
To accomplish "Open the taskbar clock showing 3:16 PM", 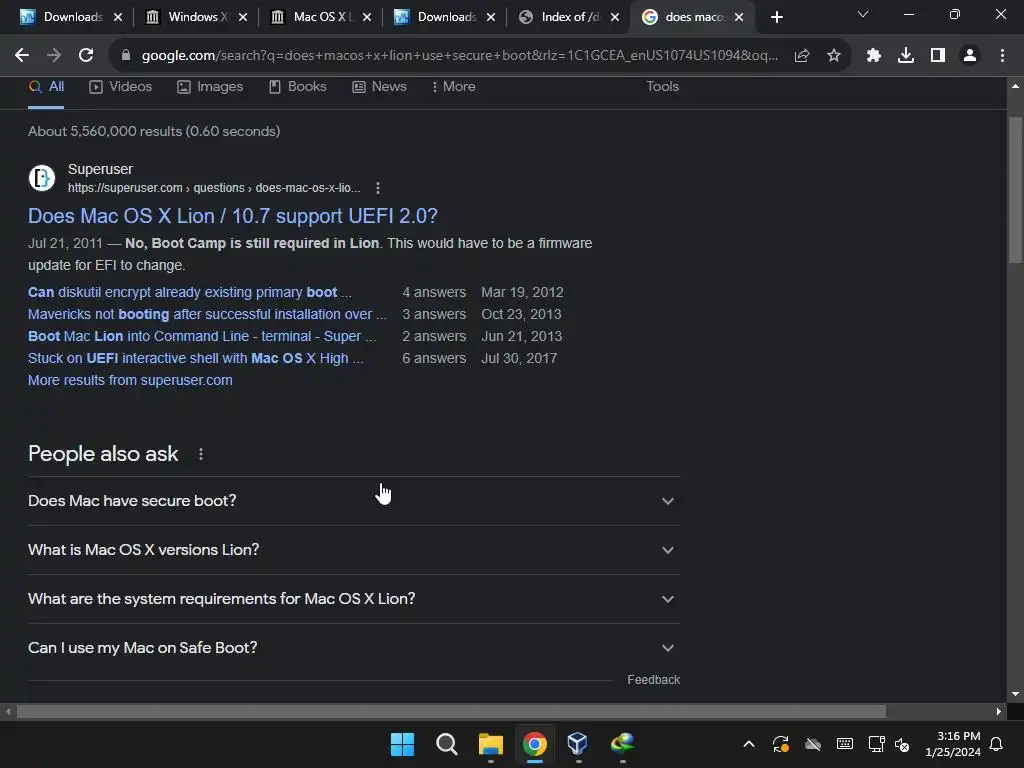I will (953, 744).
